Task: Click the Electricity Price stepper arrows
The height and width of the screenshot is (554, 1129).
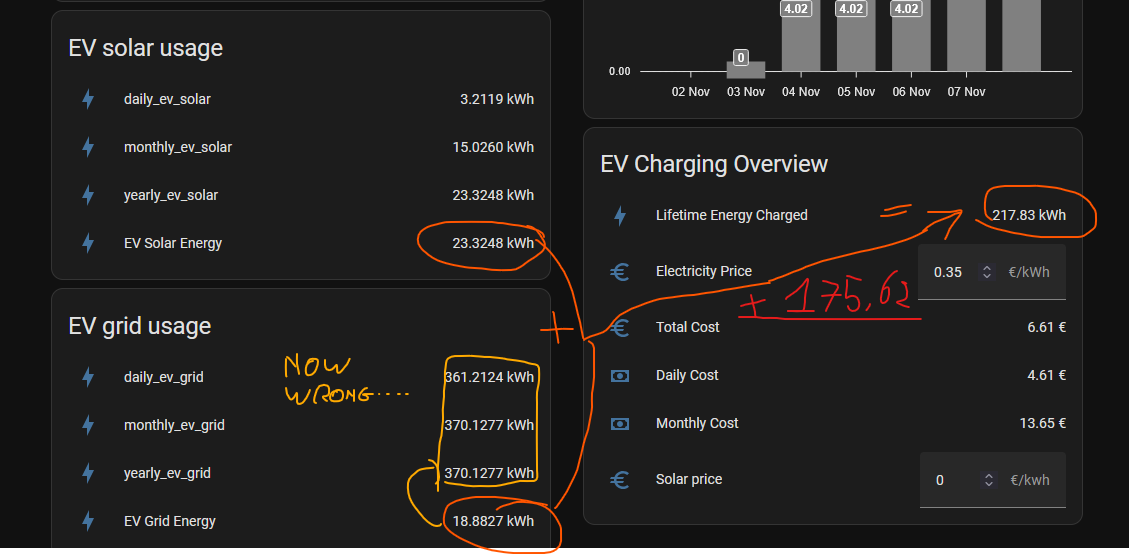Action: 987,272
